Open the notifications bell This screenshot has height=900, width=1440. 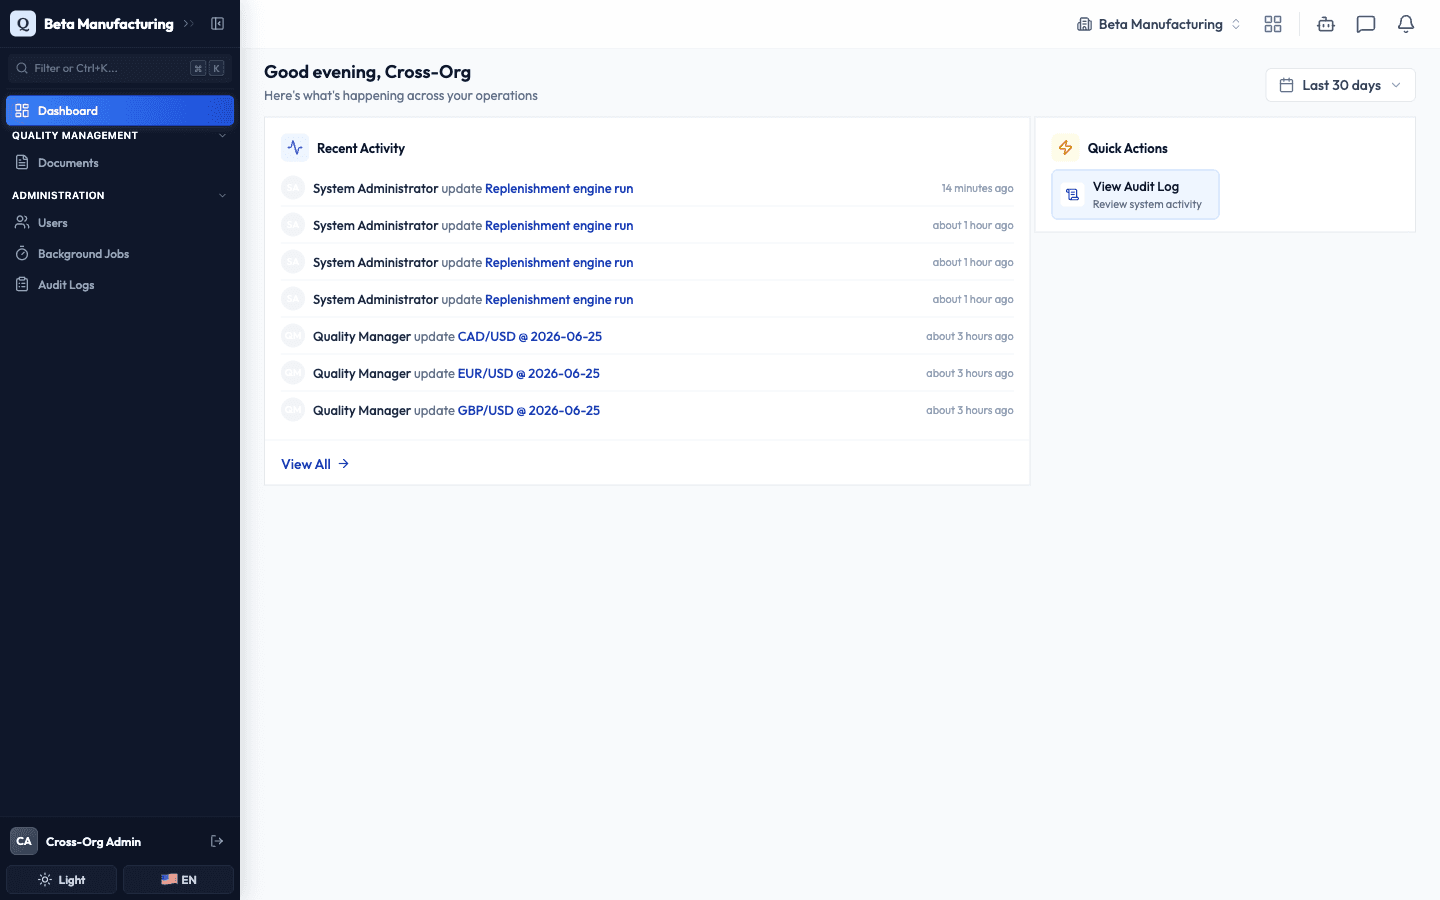(x=1406, y=24)
